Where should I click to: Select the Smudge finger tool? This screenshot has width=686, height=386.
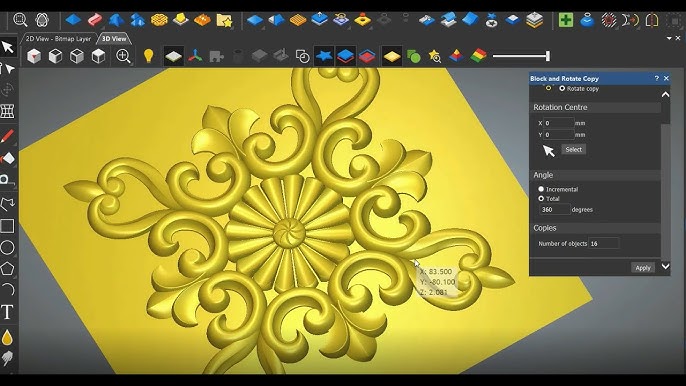(7, 358)
